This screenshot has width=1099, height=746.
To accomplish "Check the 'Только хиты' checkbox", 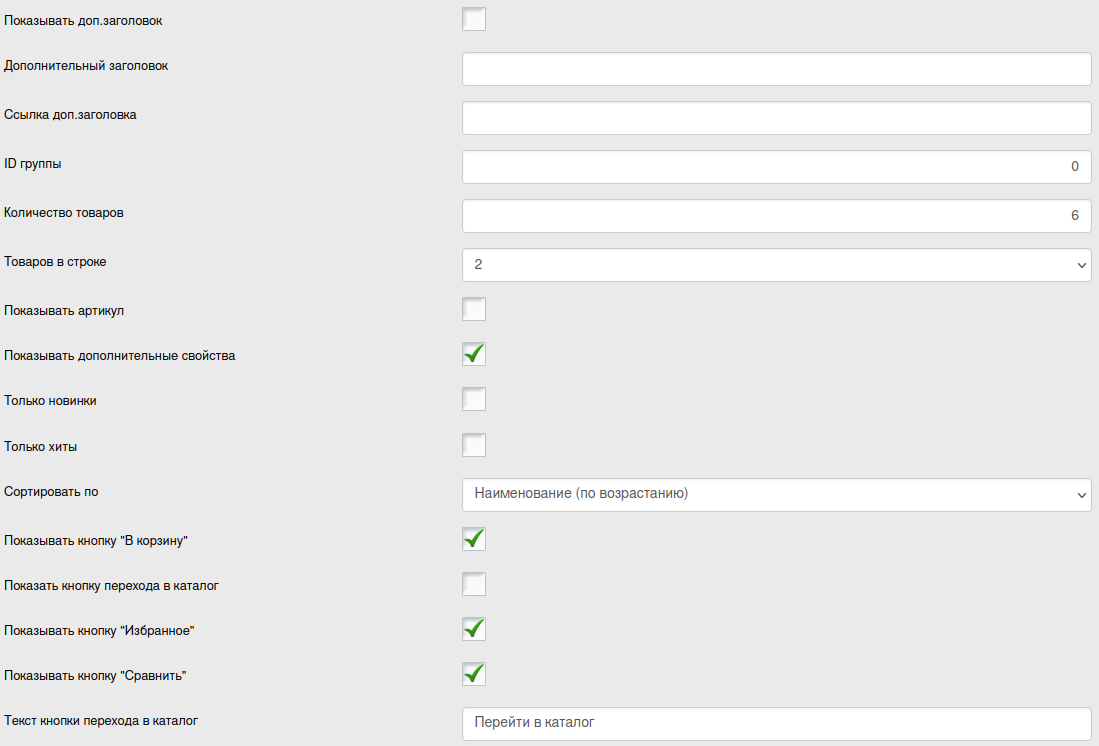I will point(474,445).
